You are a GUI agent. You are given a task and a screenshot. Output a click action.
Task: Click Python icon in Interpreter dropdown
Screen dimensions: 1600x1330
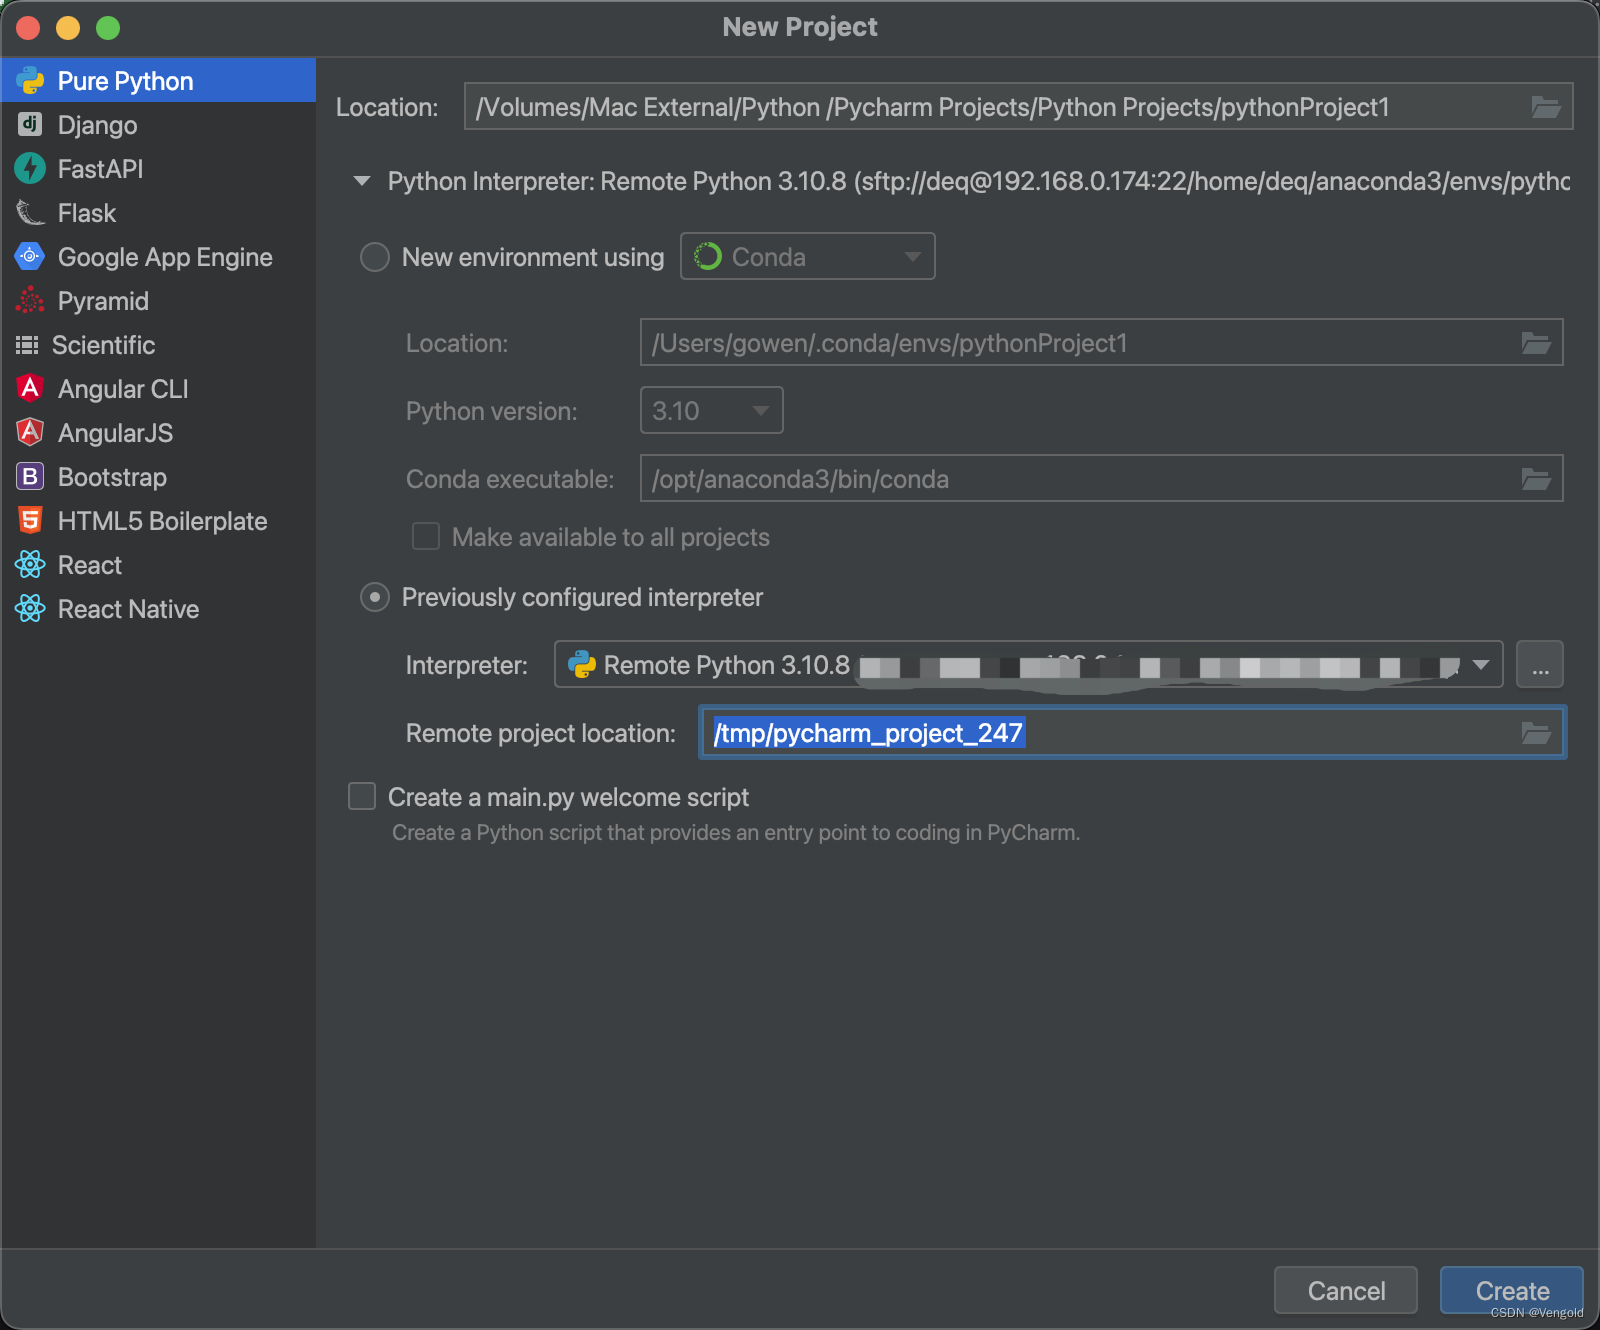click(x=581, y=664)
